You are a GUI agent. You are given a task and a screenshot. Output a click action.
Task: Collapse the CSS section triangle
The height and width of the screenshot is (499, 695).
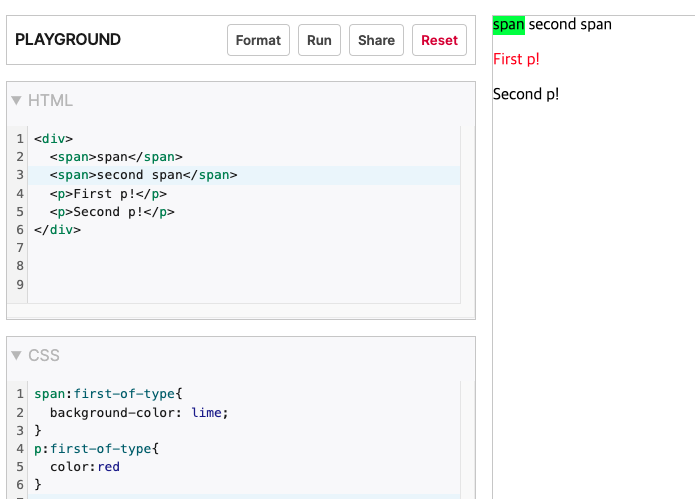[x=16, y=355]
